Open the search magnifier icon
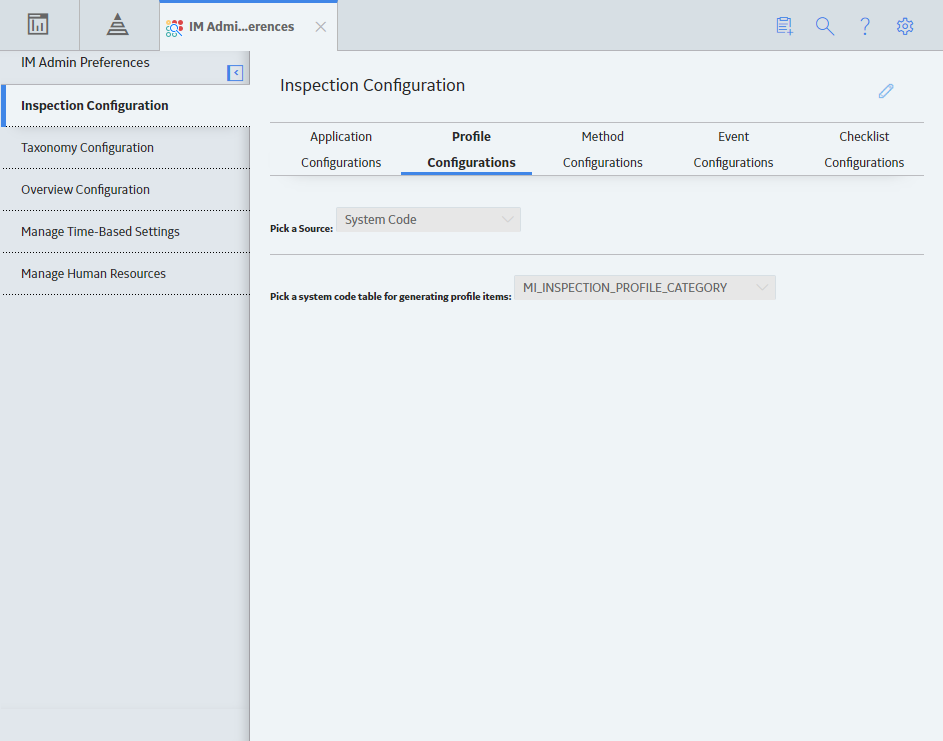The height and width of the screenshot is (741, 943). pos(825,26)
